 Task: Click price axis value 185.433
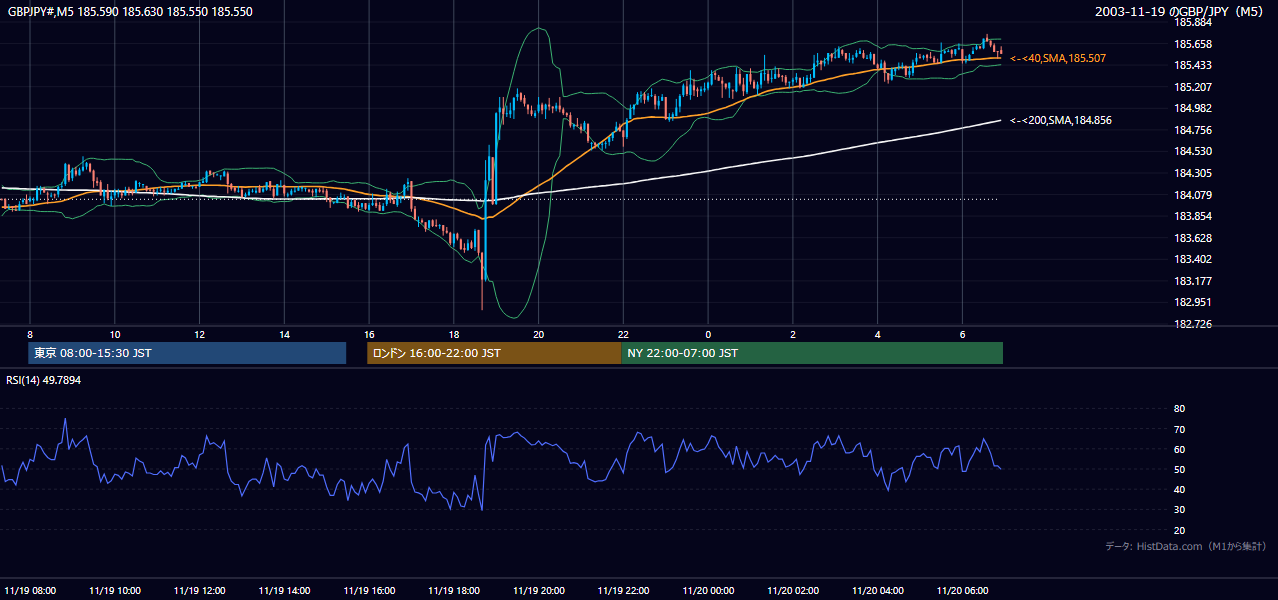point(1192,65)
